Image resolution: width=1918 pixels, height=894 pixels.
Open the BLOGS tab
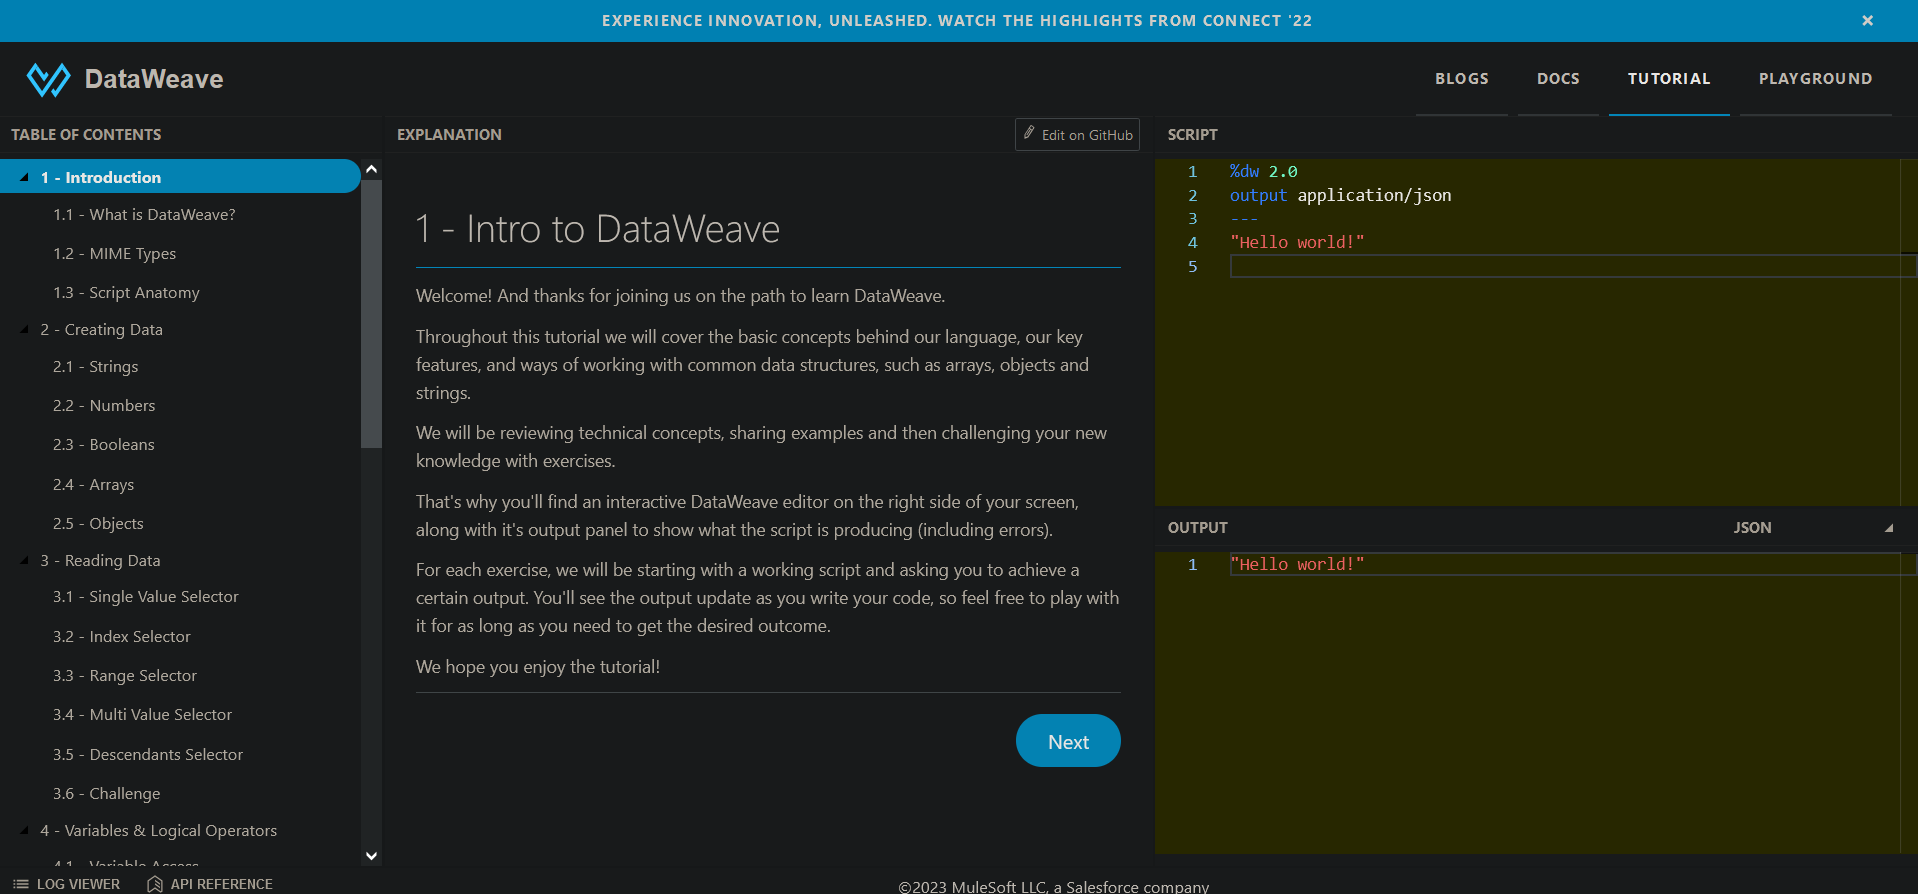pyautogui.click(x=1462, y=78)
